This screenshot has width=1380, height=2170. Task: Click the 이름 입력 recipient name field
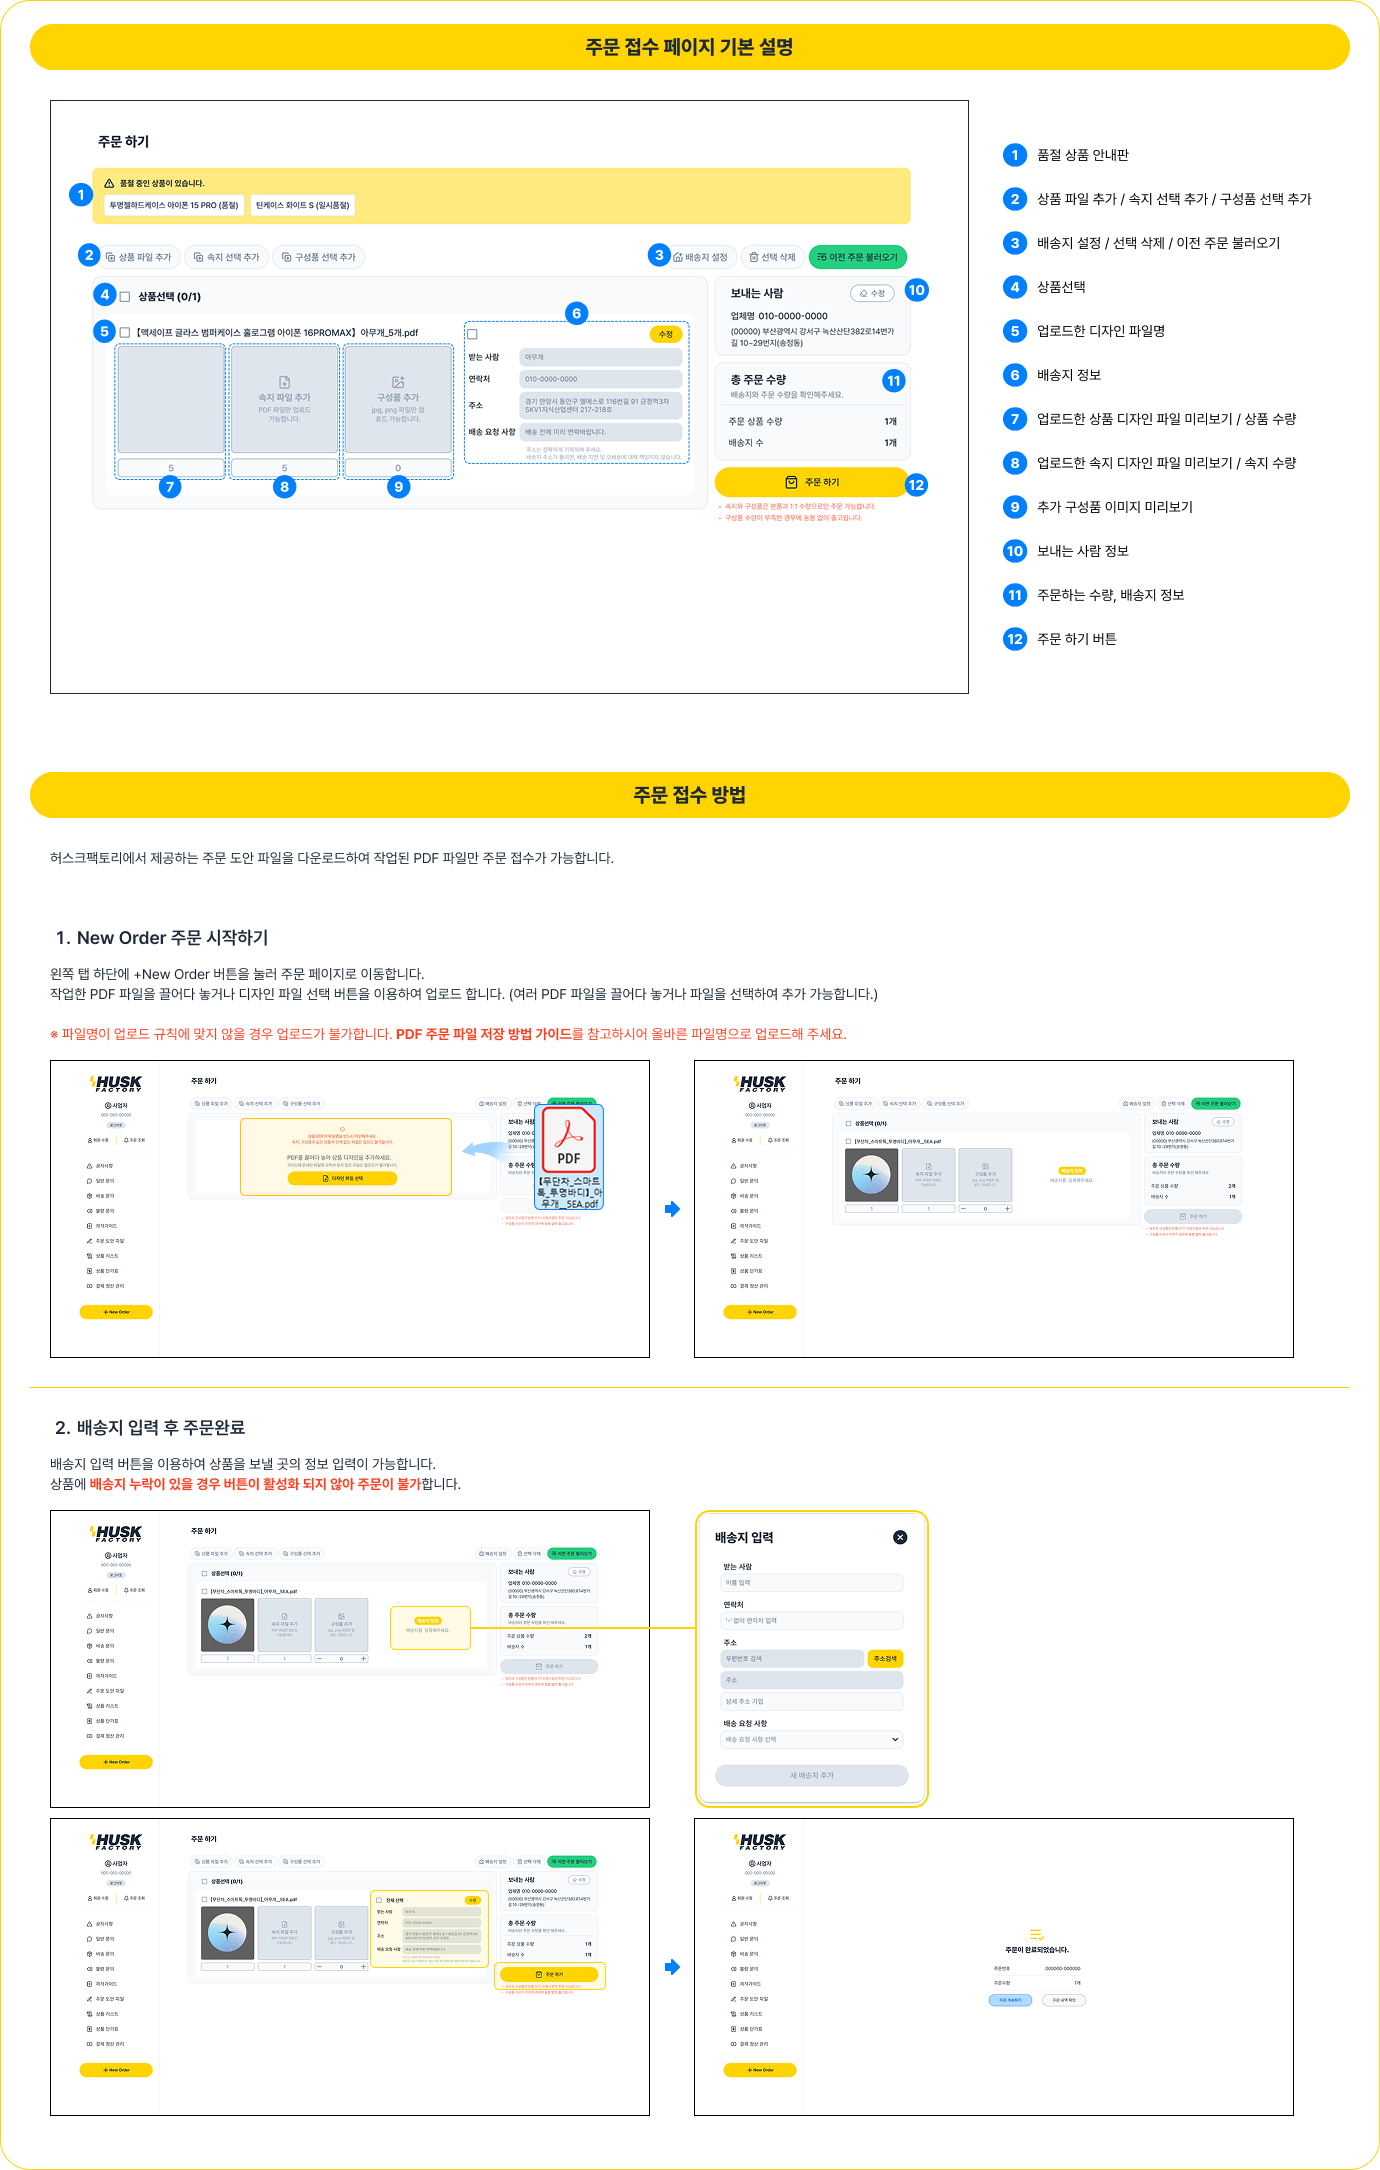click(812, 1583)
